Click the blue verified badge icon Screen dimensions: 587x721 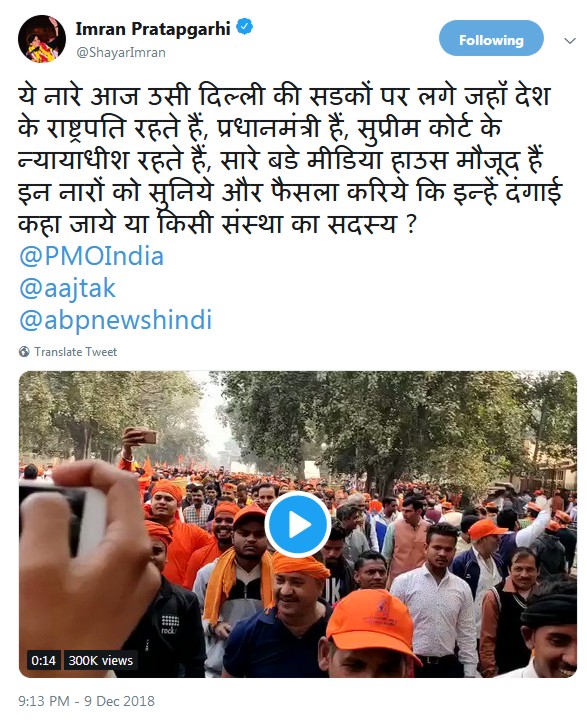click(244, 28)
